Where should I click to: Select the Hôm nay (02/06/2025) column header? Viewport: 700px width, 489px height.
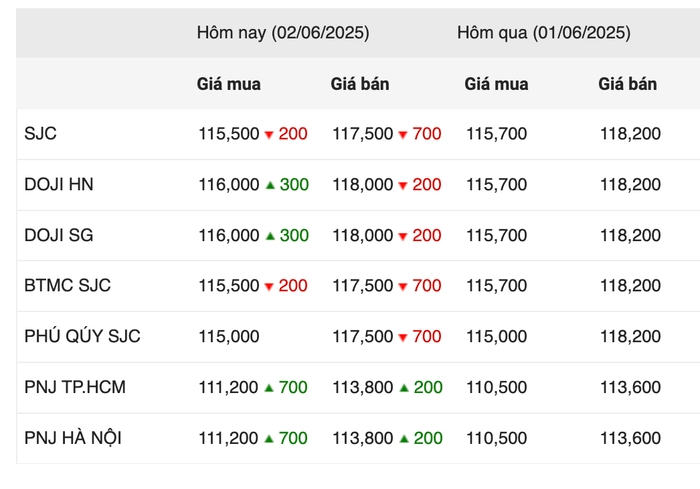[x=283, y=33]
